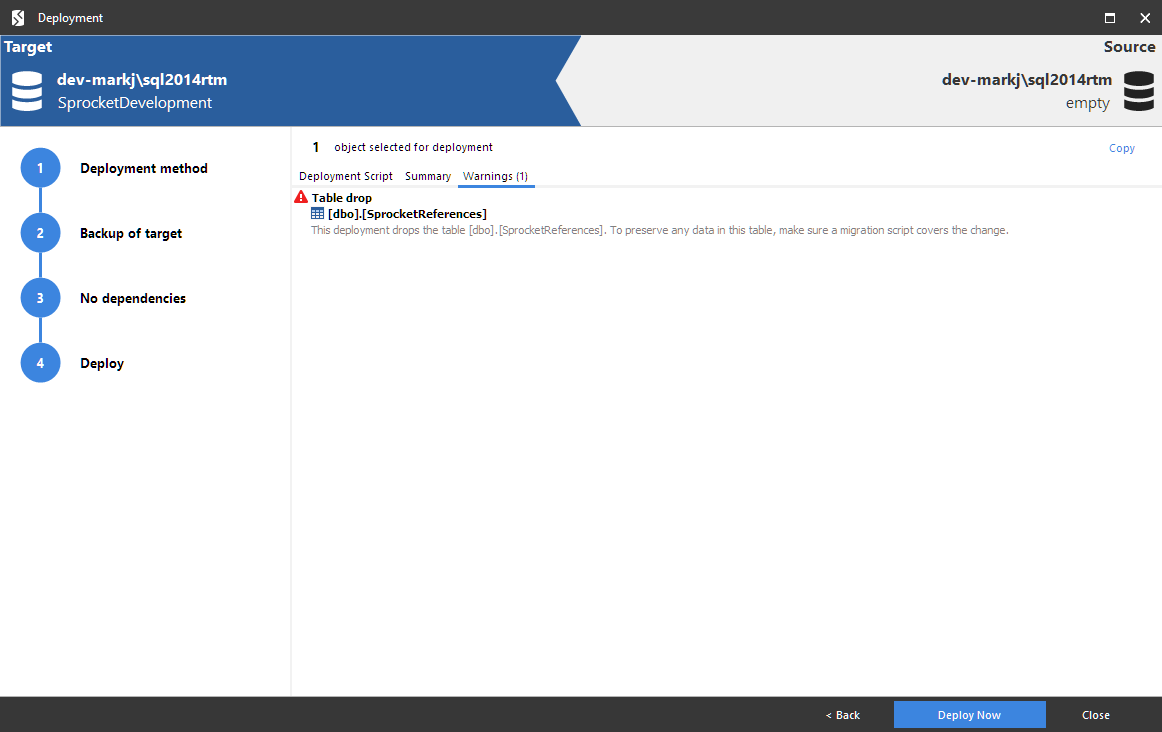Click the red warning triangle beside Table drop

click(x=300, y=196)
